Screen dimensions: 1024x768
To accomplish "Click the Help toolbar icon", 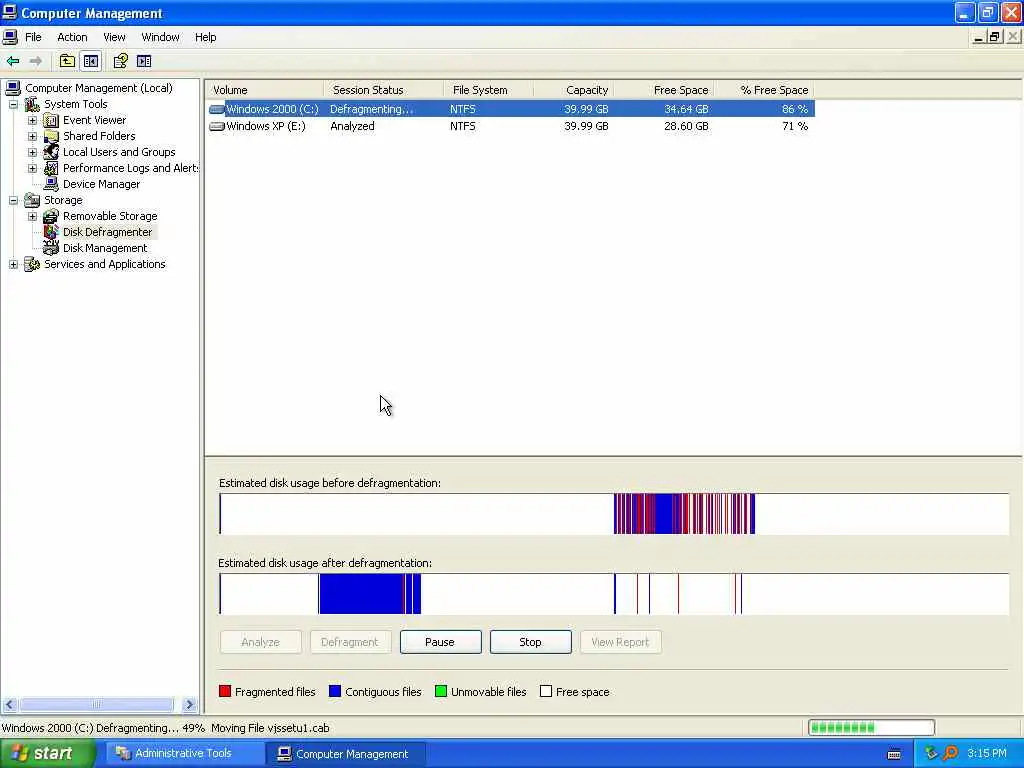I will pyautogui.click(x=121, y=61).
